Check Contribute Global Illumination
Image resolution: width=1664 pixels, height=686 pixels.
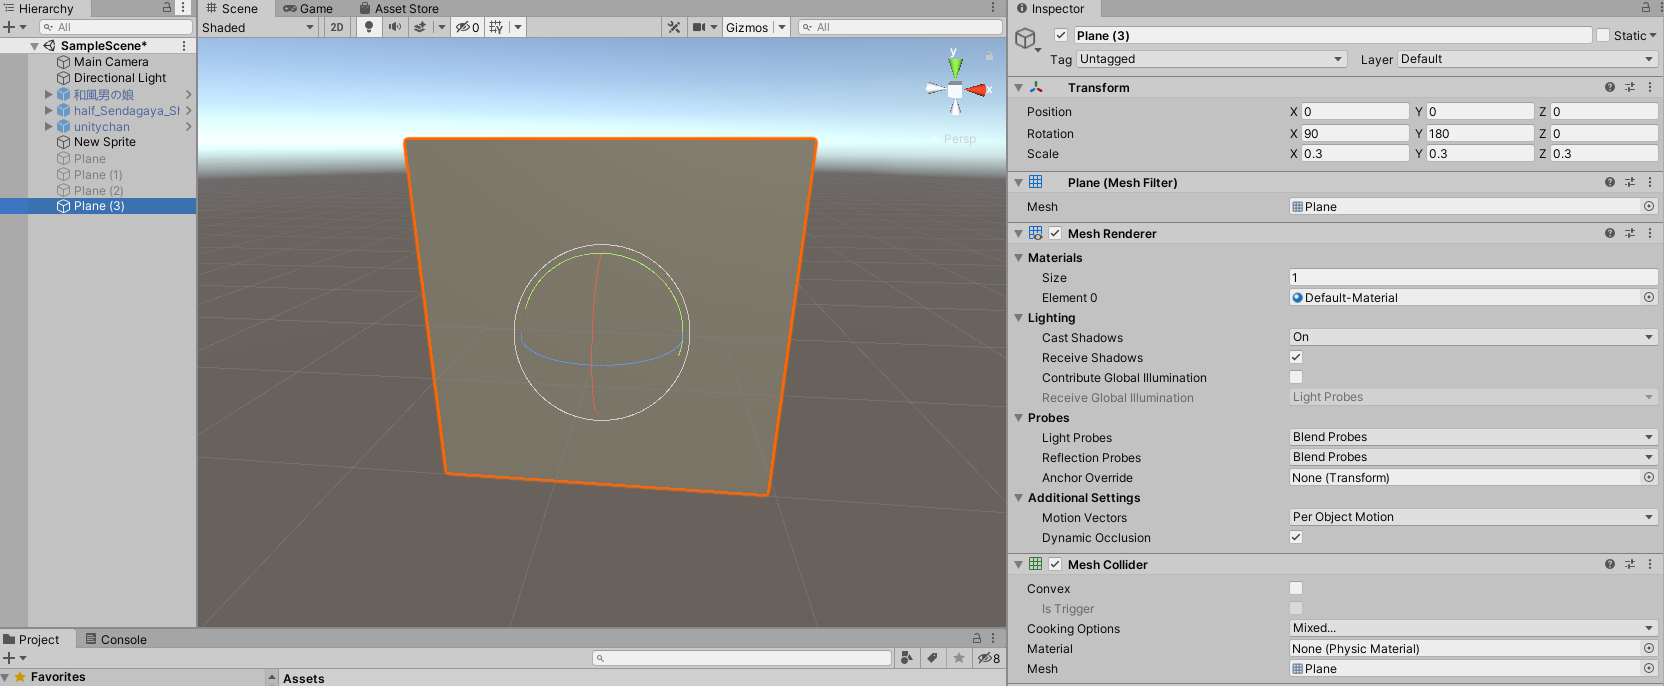1296,377
